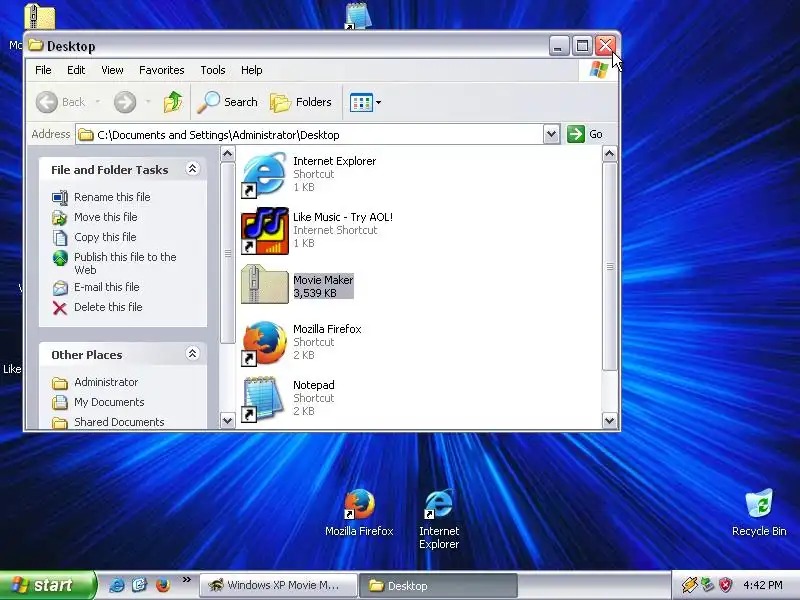
Task: Click the red X Delete icon
Action: click(60, 308)
